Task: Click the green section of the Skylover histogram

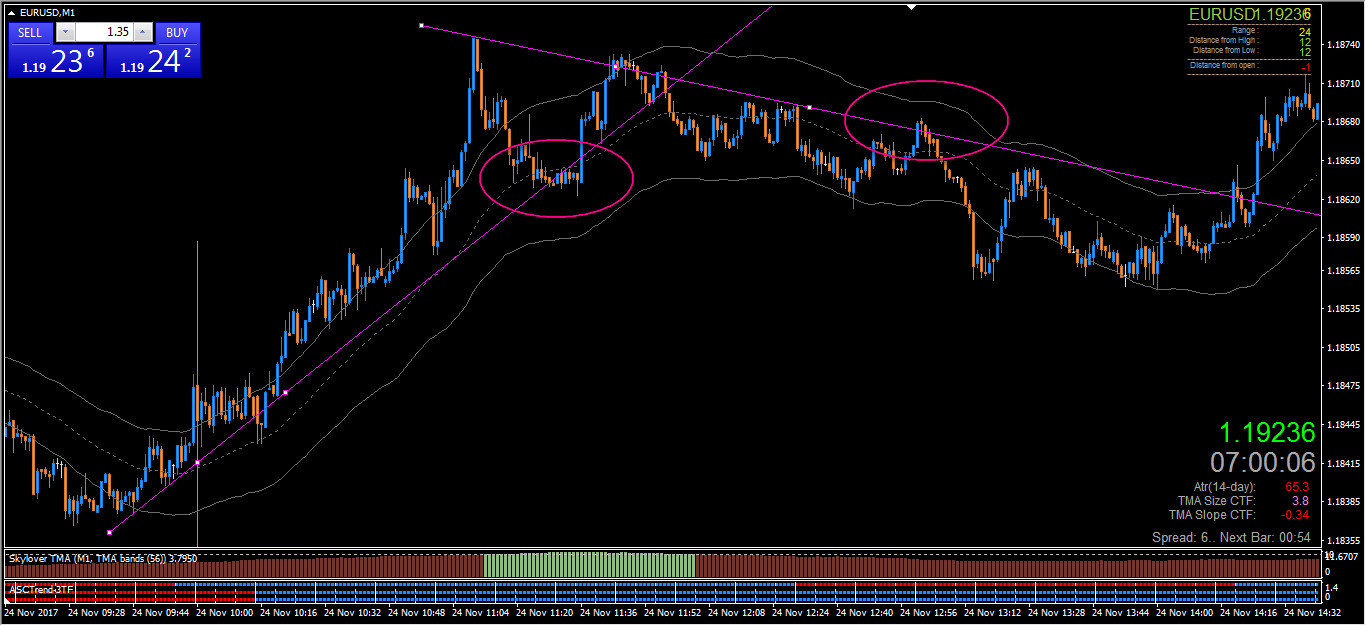Action: click(x=589, y=565)
